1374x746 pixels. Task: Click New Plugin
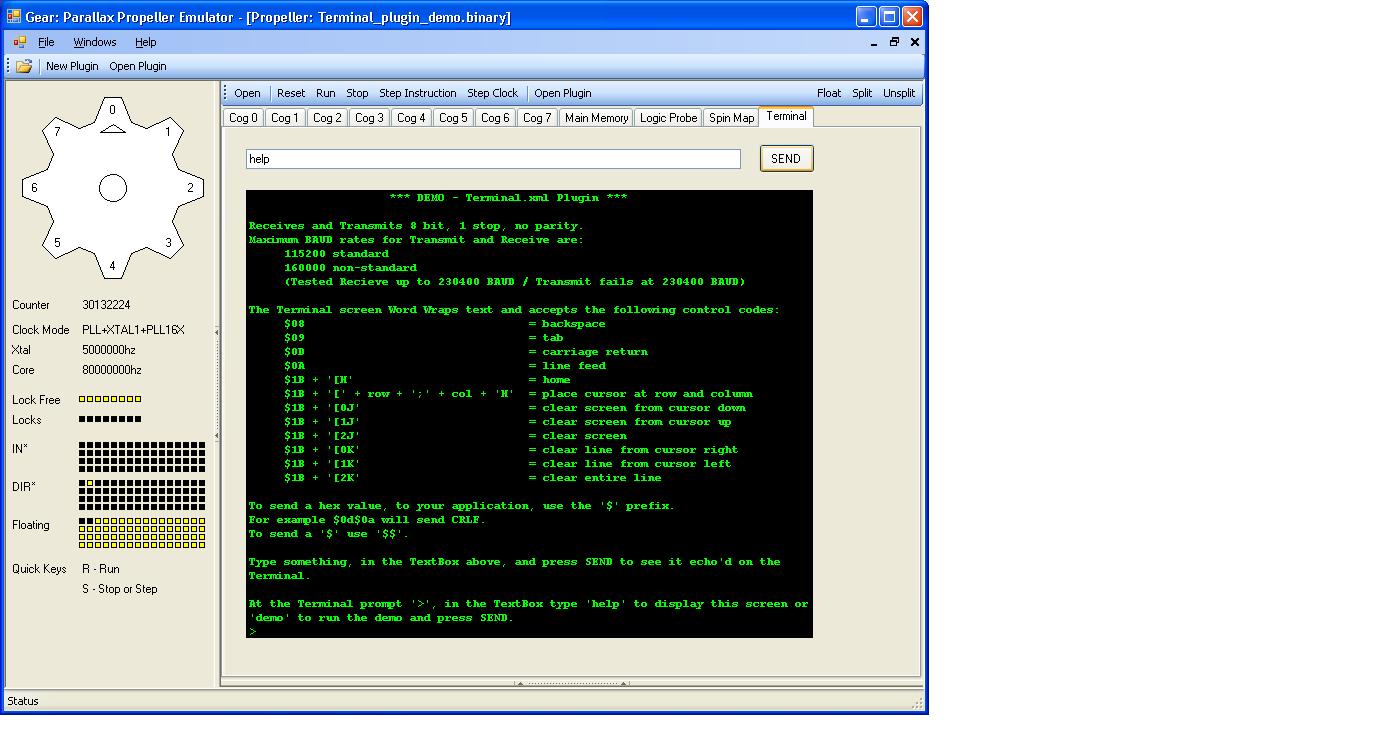tap(72, 65)
